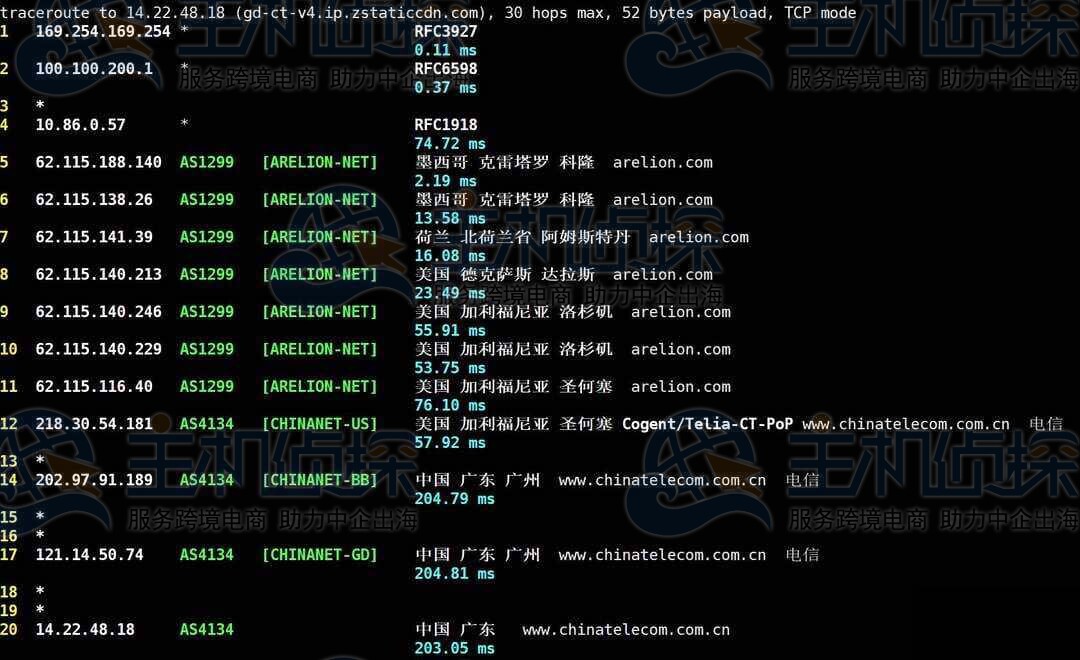
Task: Click the traceroute header line
Action: pos(428,12)
